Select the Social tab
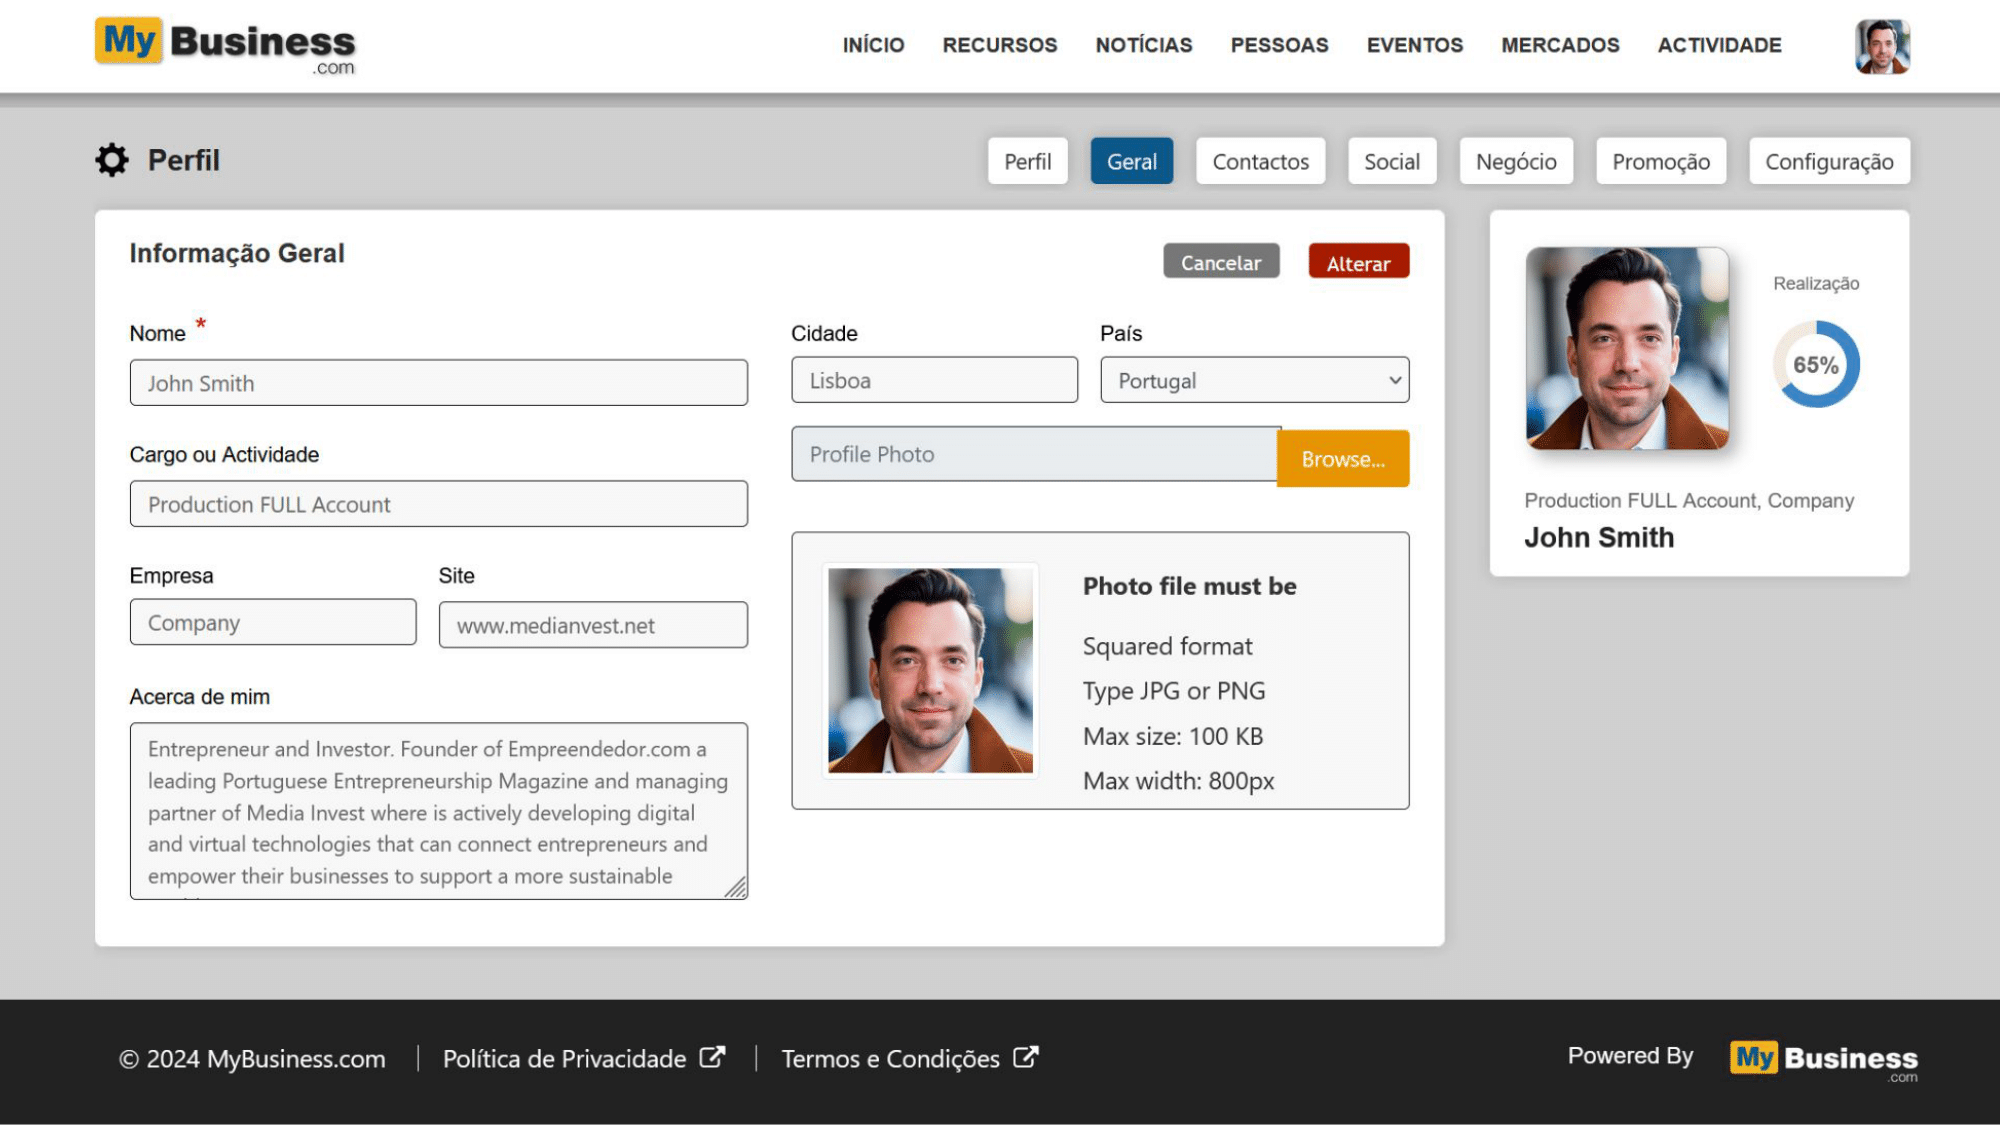2000x1125 pixels. (1391, 161)
